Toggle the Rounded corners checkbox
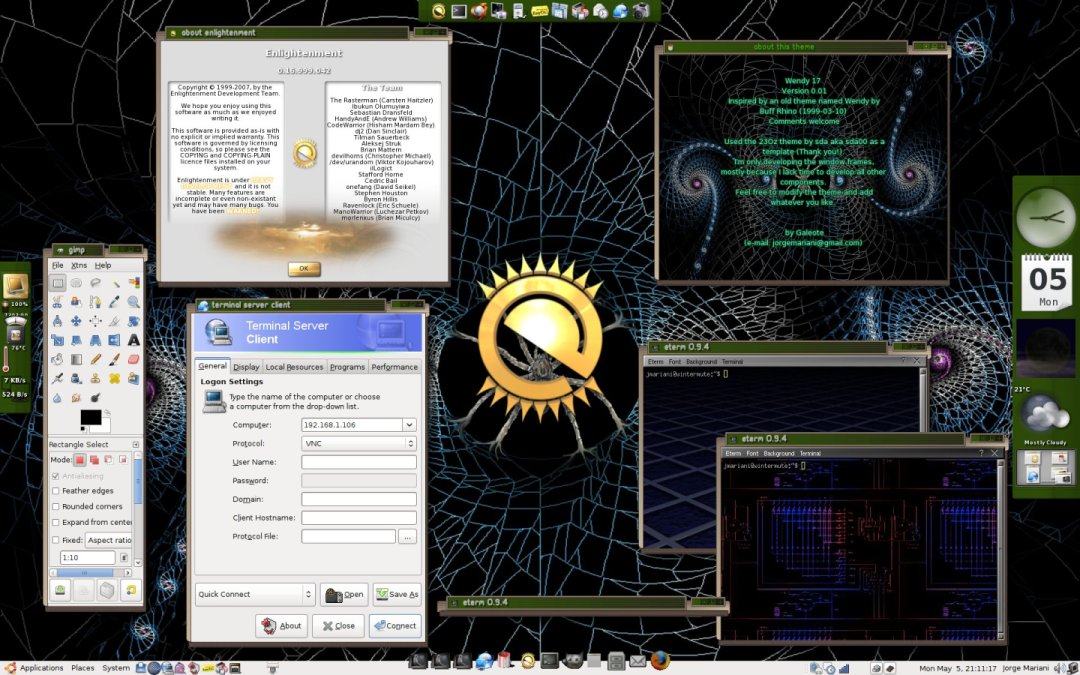 (56, 507)
